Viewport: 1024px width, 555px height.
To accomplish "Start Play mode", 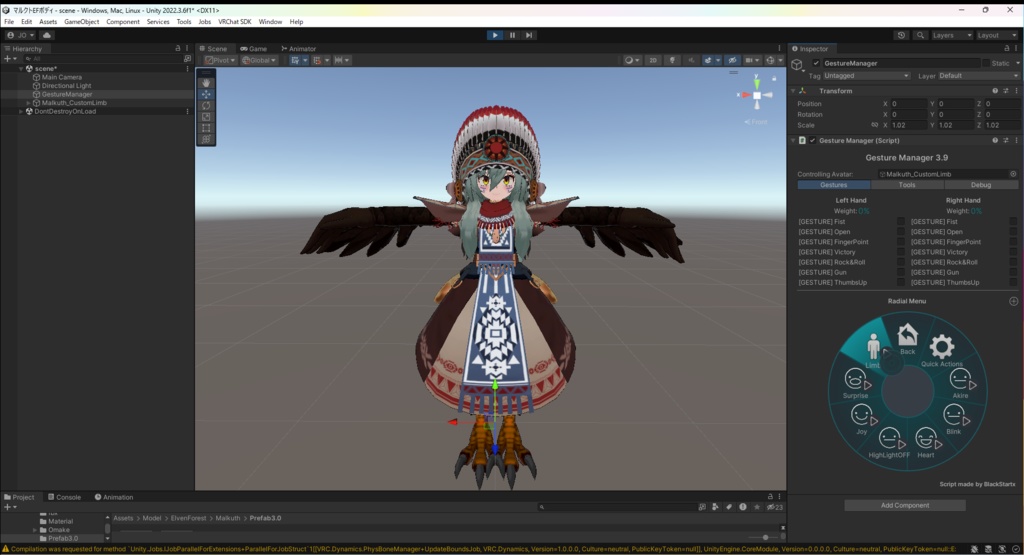I will (495, 35).
